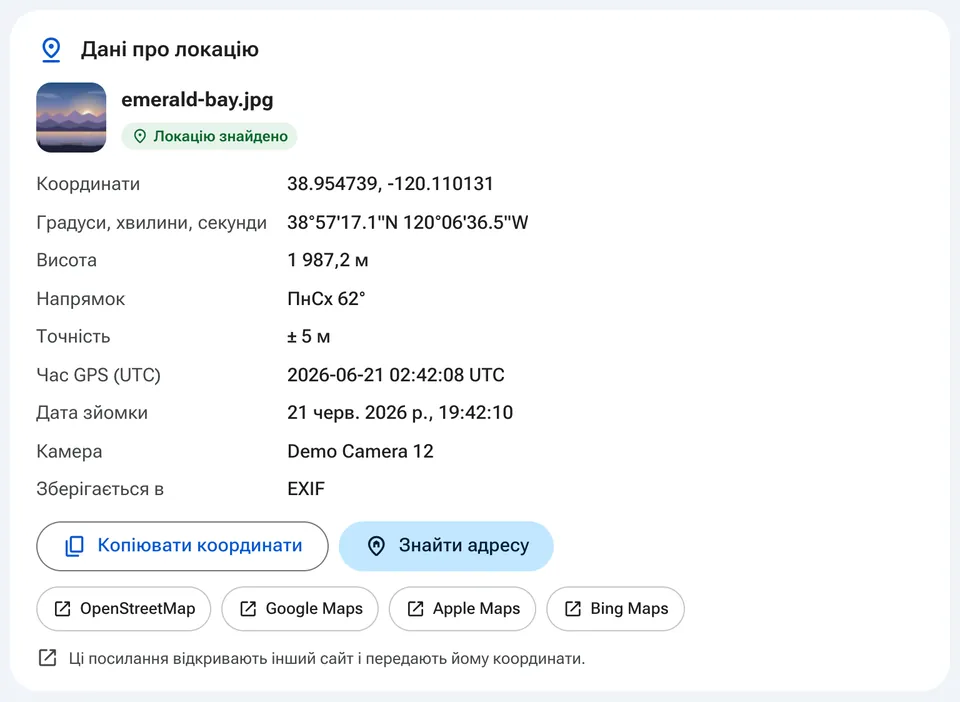Click the external-link icon beside the footer note
This screenshot has width=960, height=702.
[x=48, y=658]
